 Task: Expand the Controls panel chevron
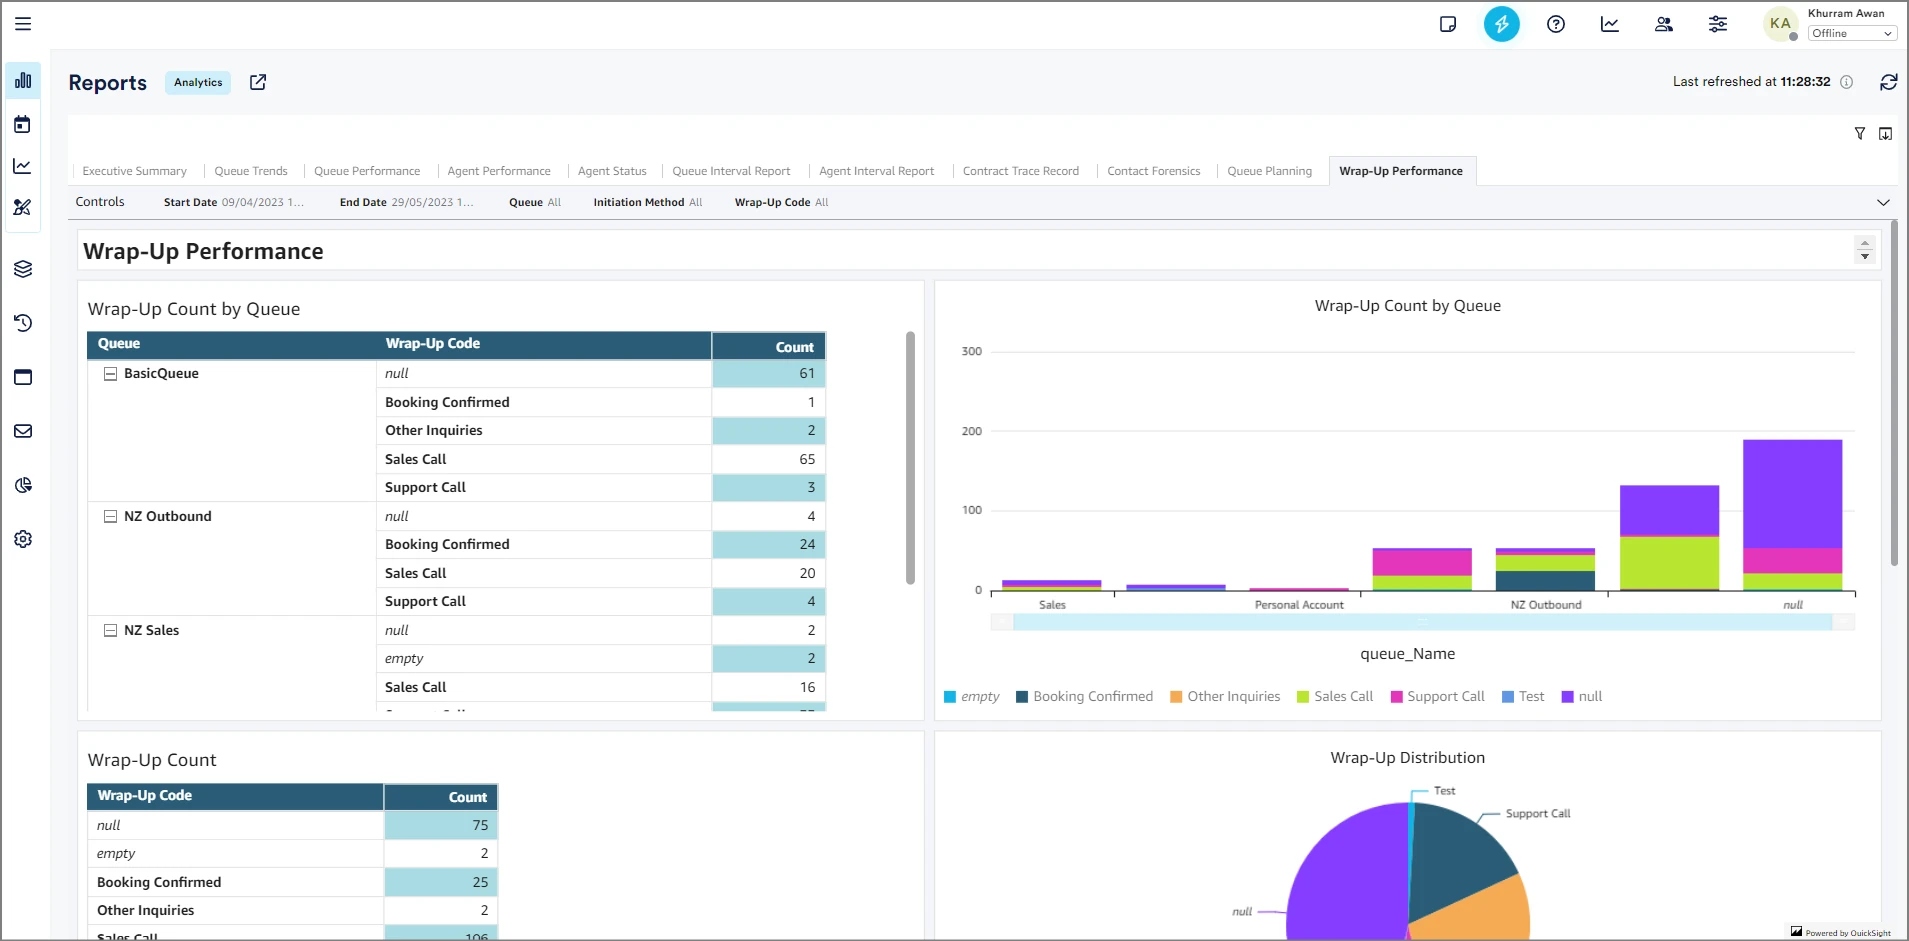pyautogui.click(x=1883, y=202)
